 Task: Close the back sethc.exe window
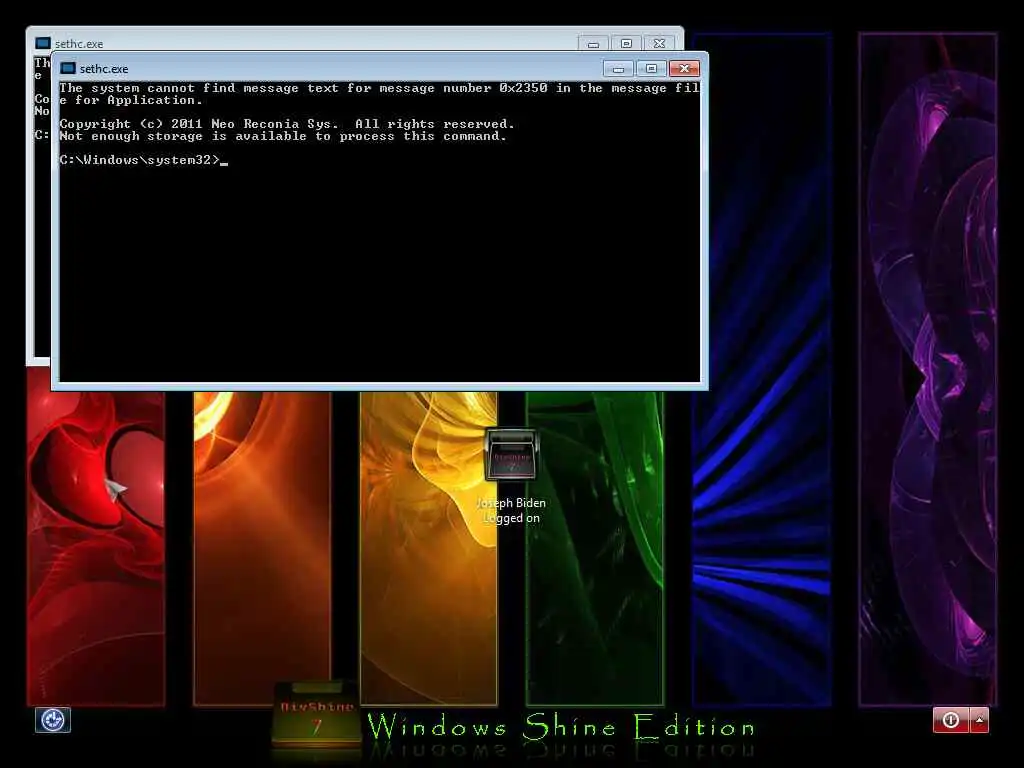(x=660, y=44)
